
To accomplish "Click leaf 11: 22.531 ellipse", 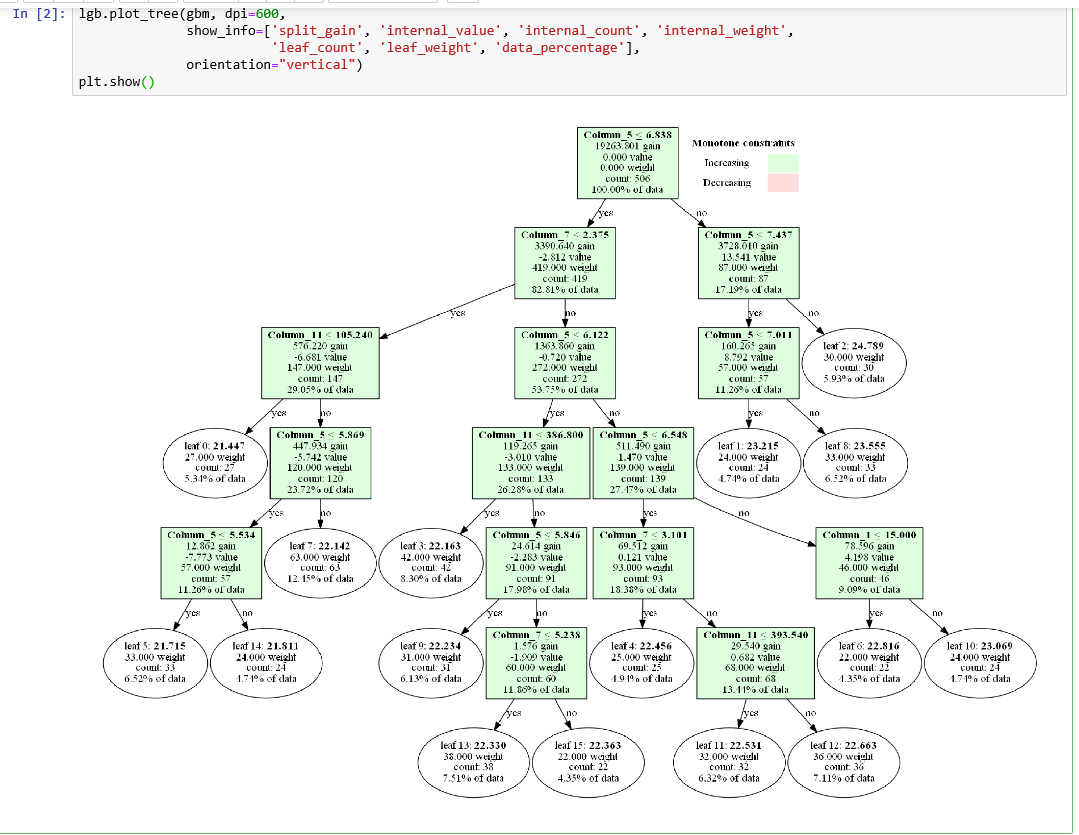I will coord(729,763).
